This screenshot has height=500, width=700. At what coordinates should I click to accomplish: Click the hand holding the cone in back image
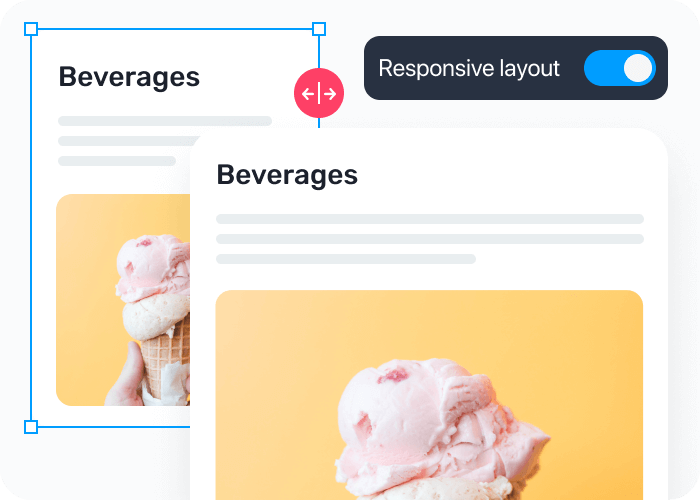point(127,377)
